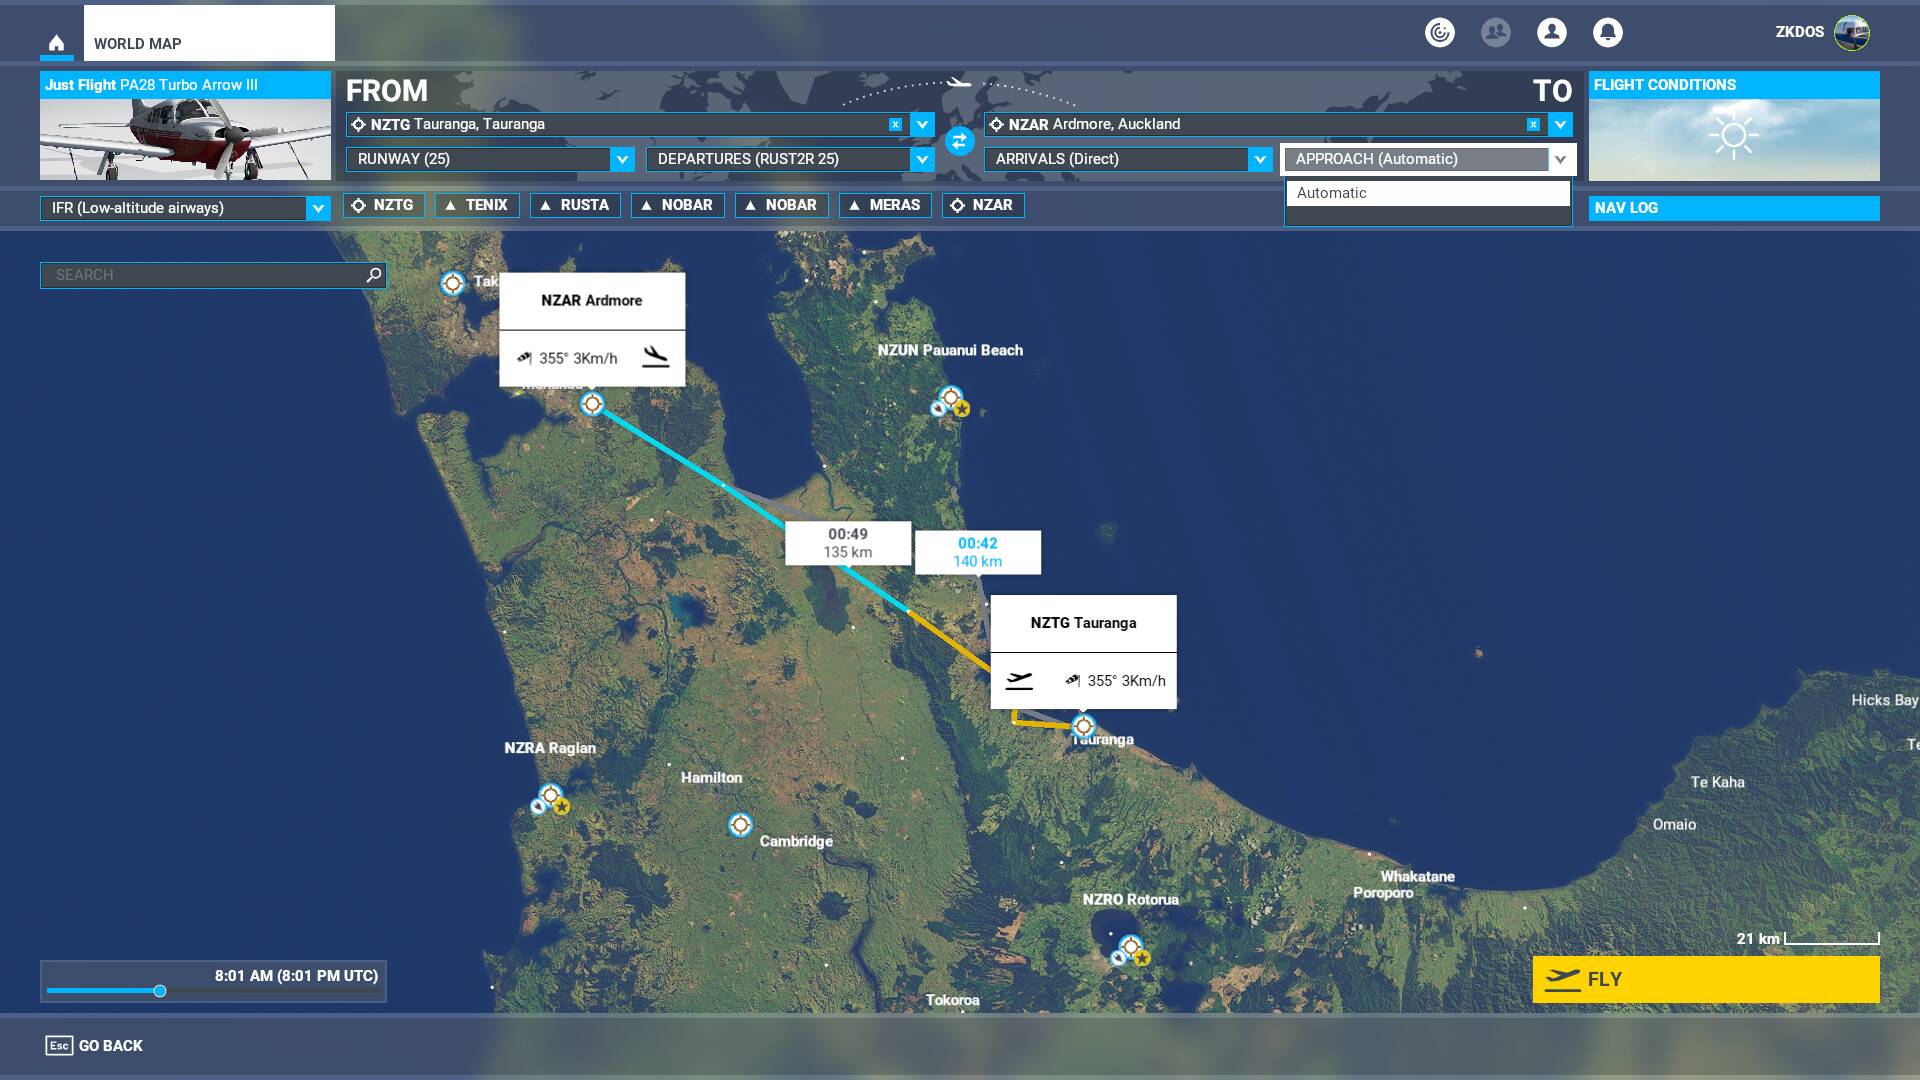This screenshot has width=1920, height=1080.
Task: Open the profile person icon
Action: (x=1551, y=32)
